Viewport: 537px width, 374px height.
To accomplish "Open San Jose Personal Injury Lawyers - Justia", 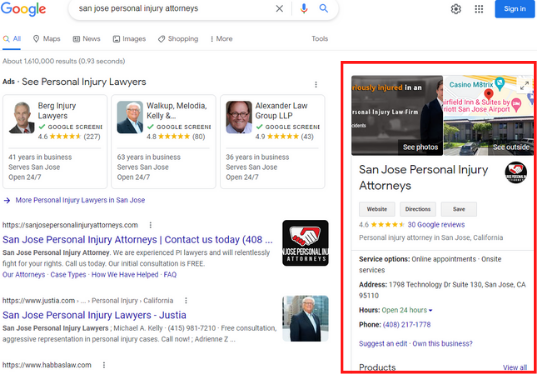I will [94, 315].
